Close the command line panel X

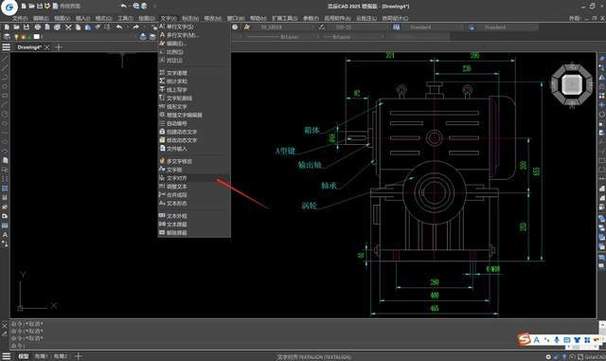coord(5,325)
